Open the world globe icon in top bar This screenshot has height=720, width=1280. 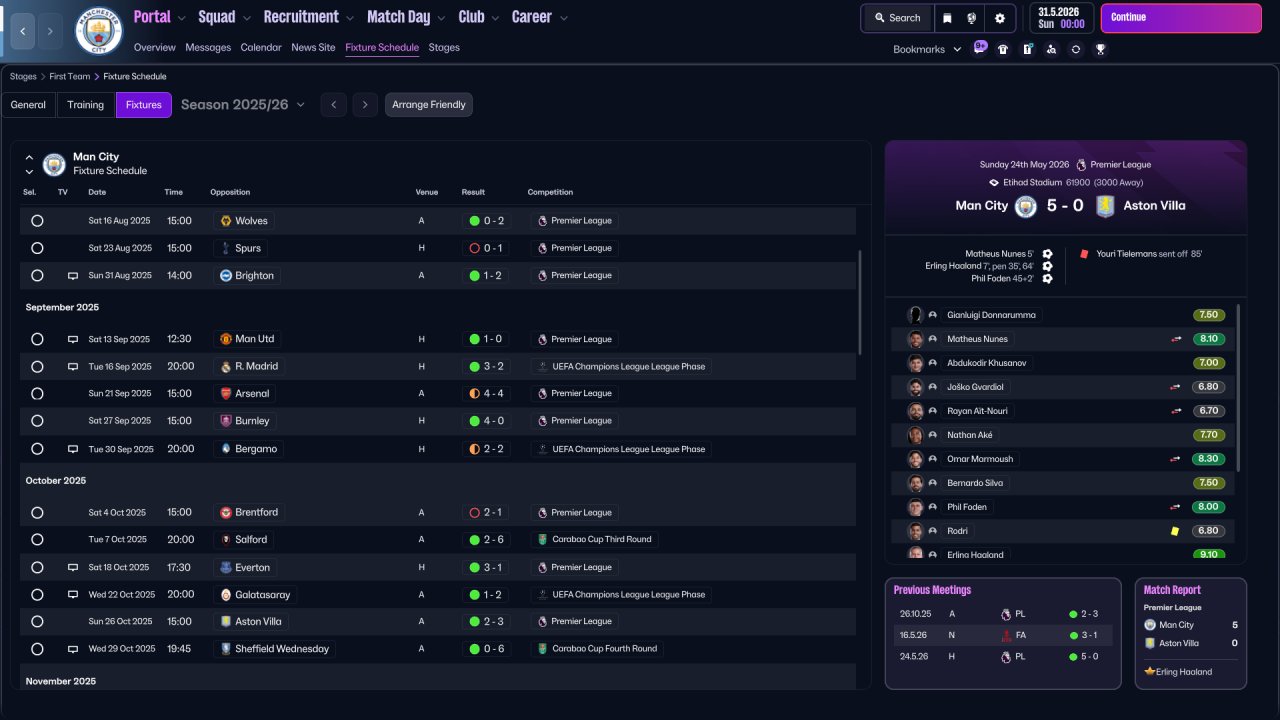(972, 18)
